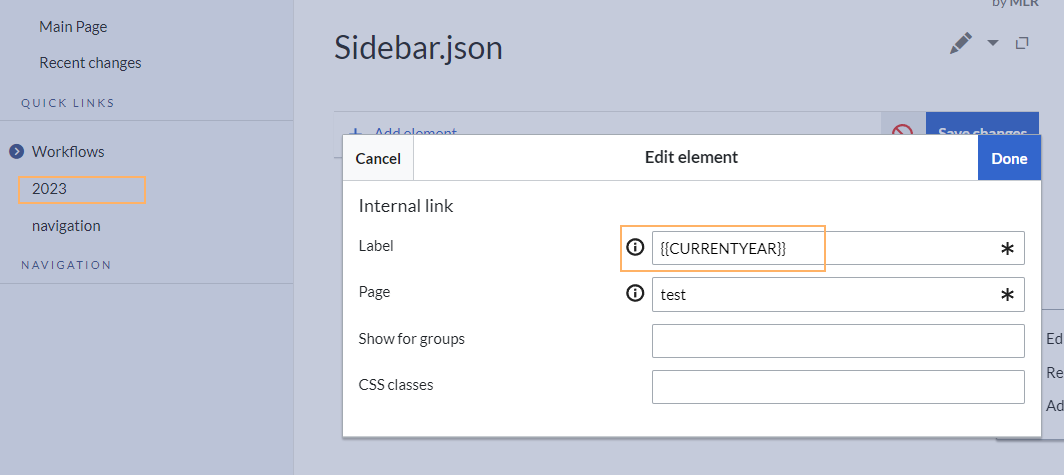The height and width of the screenshot is (475, 1064).
Task: Open the 2023 quick link
Action: tap(49, 189)
